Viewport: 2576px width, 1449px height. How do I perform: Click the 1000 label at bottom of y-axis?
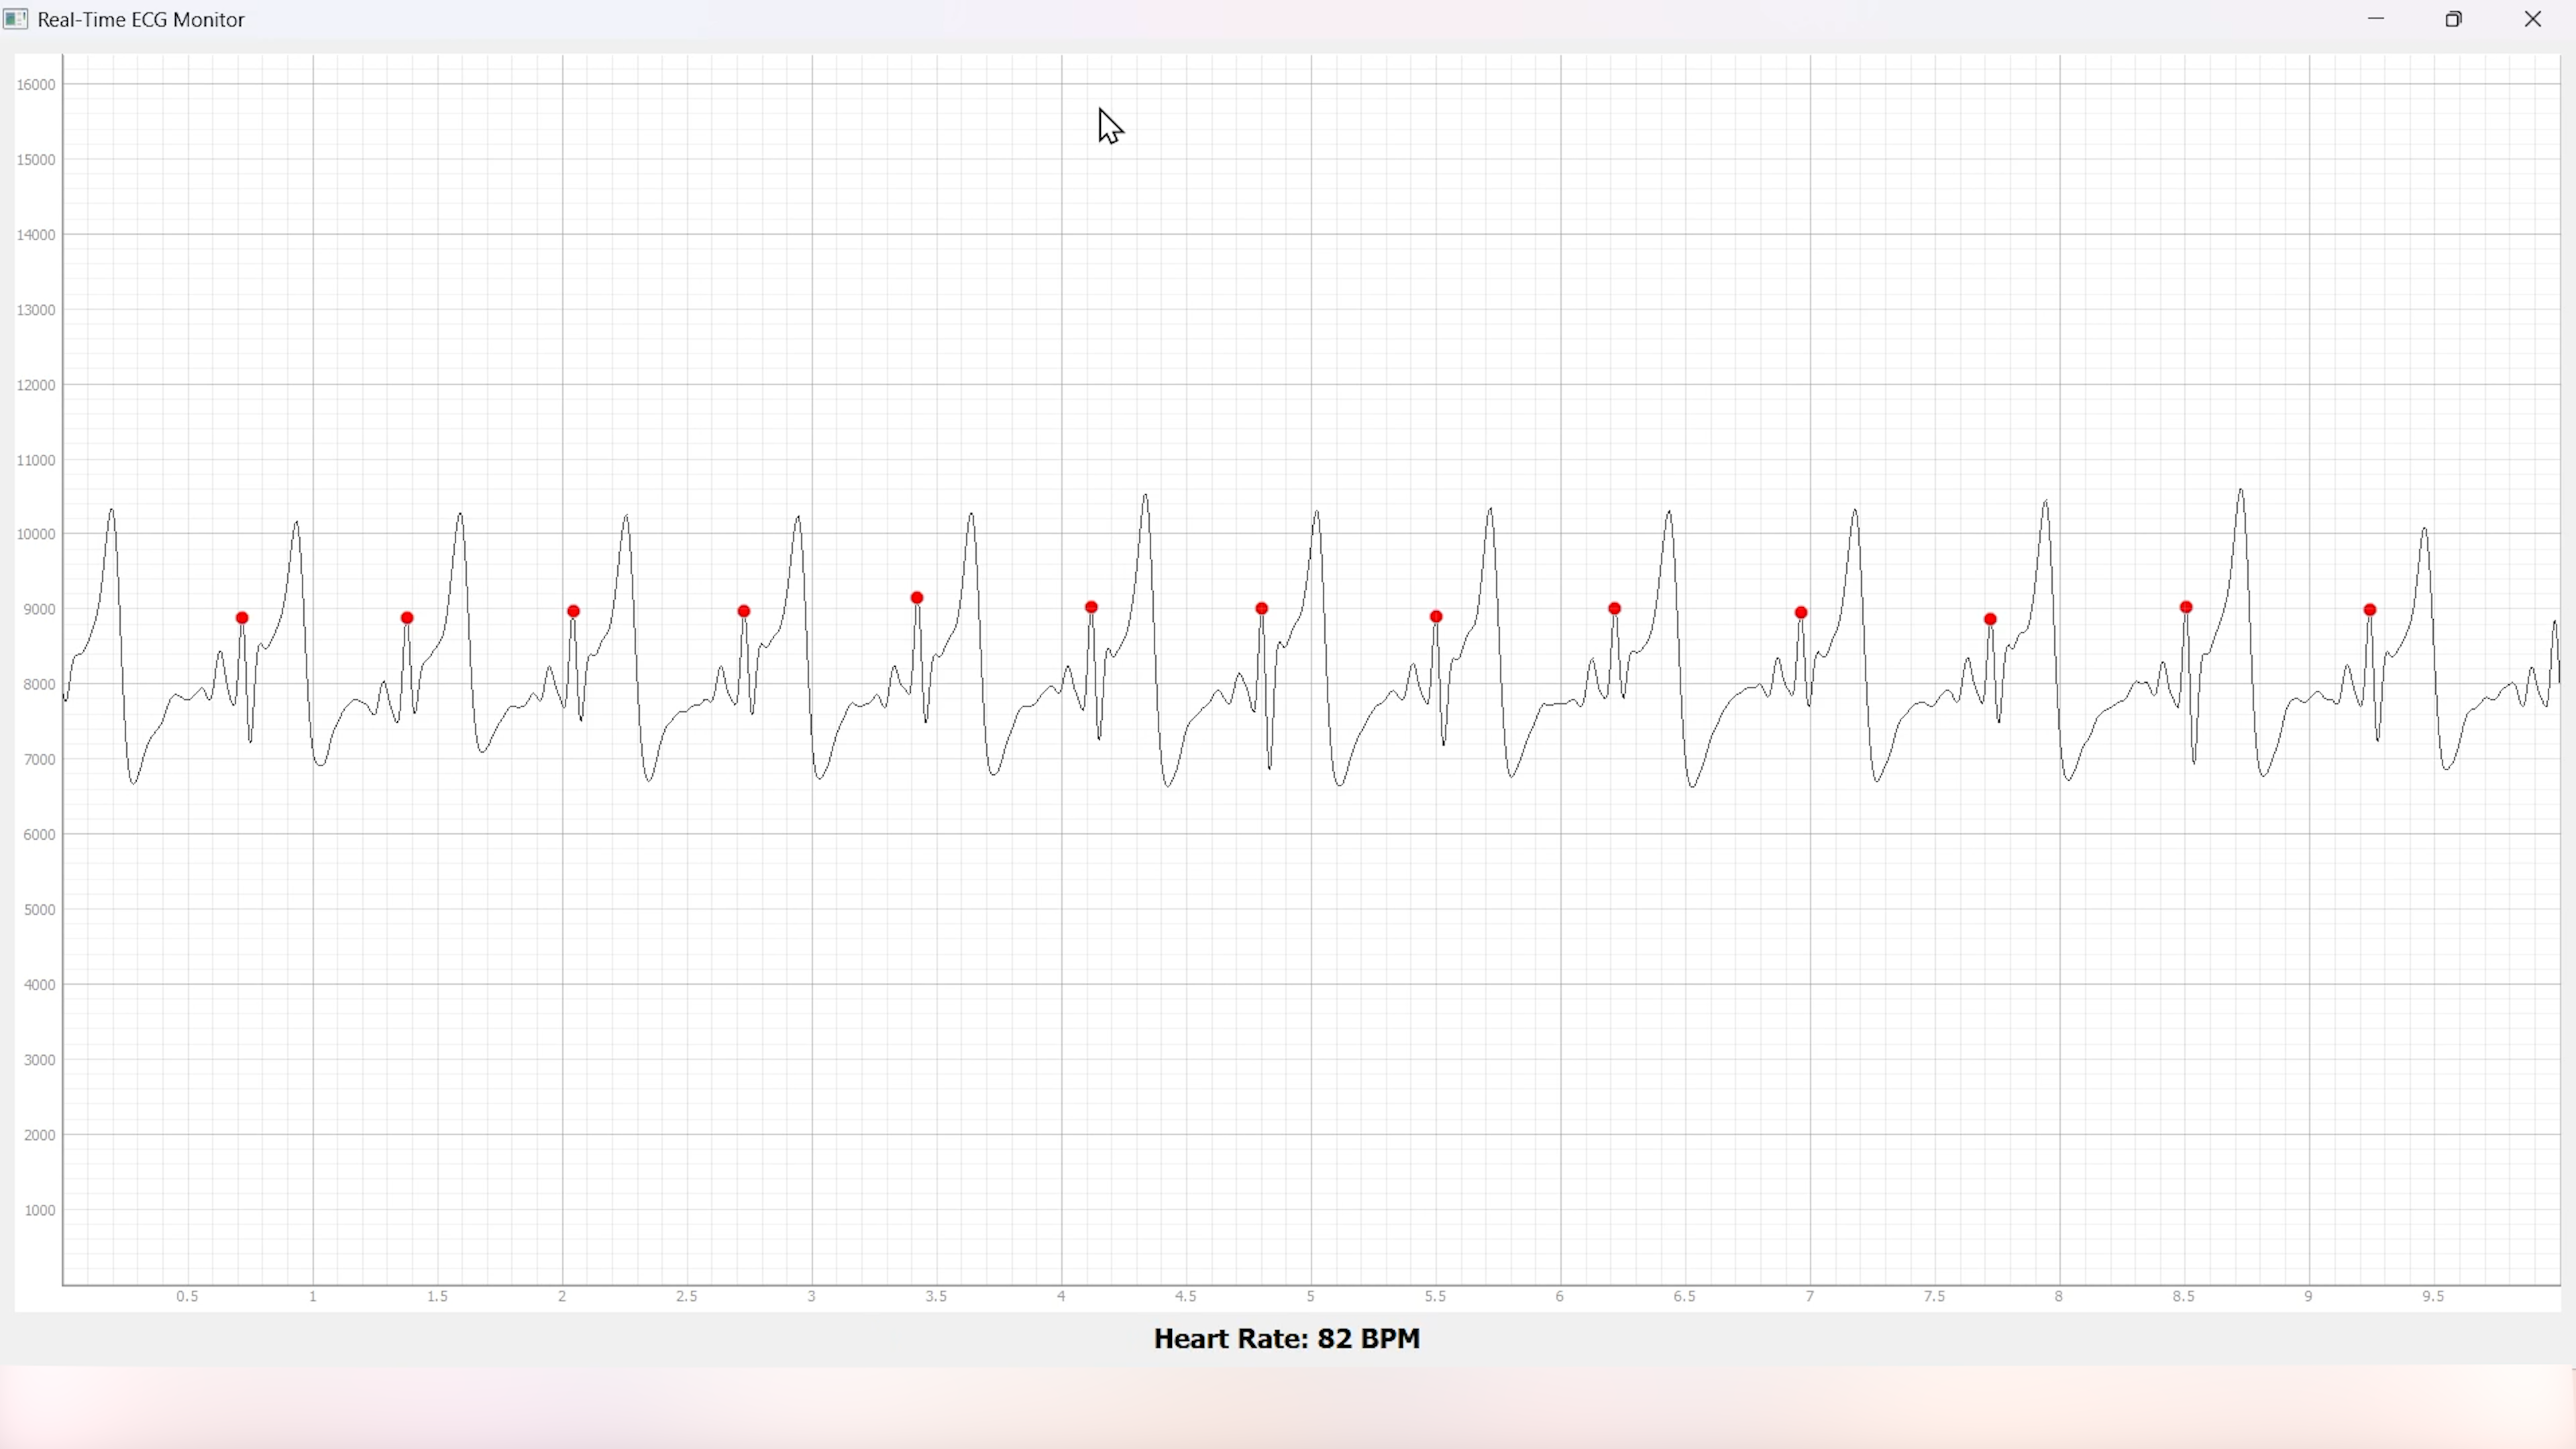tap(40, 1210)
